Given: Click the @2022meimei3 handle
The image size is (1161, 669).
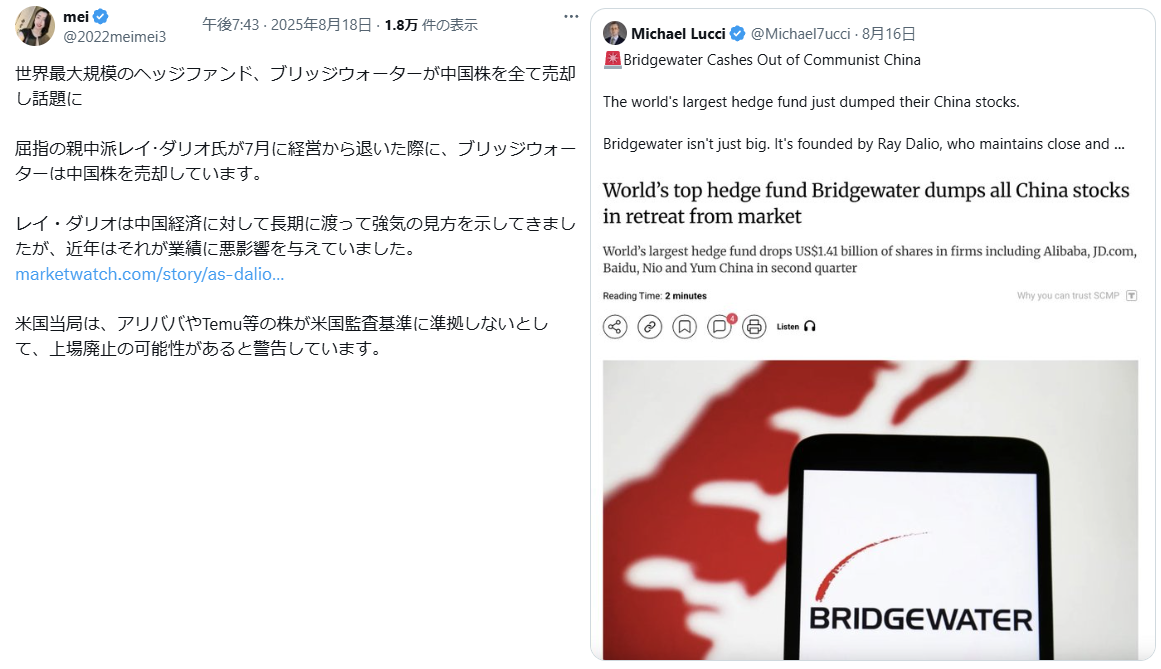Looking at the screenshot, I should pyautogui.click(x=115, y=36).
